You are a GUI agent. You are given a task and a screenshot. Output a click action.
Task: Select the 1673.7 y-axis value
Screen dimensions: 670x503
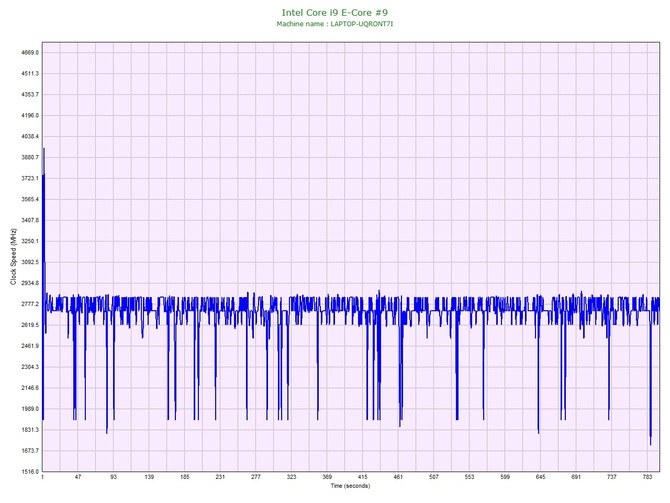30,450
